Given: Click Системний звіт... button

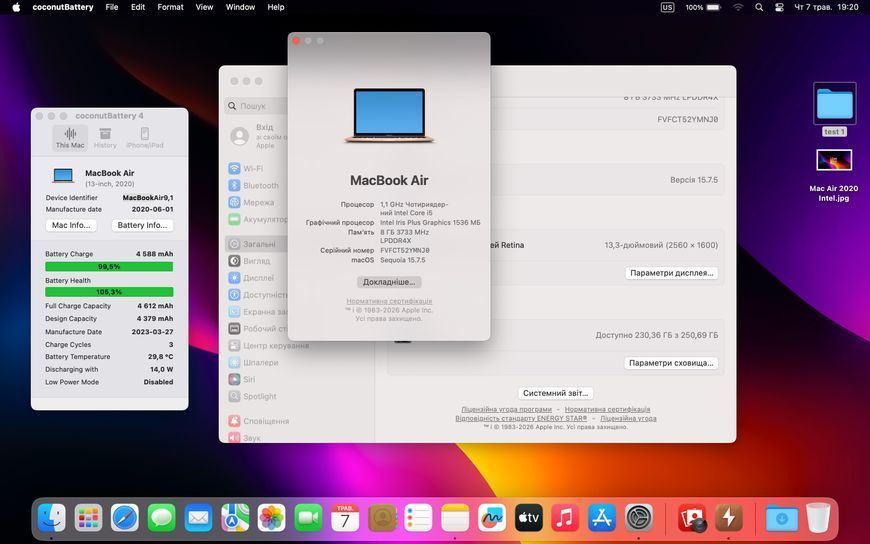Looking at the screenshot, I should [555, 393].
